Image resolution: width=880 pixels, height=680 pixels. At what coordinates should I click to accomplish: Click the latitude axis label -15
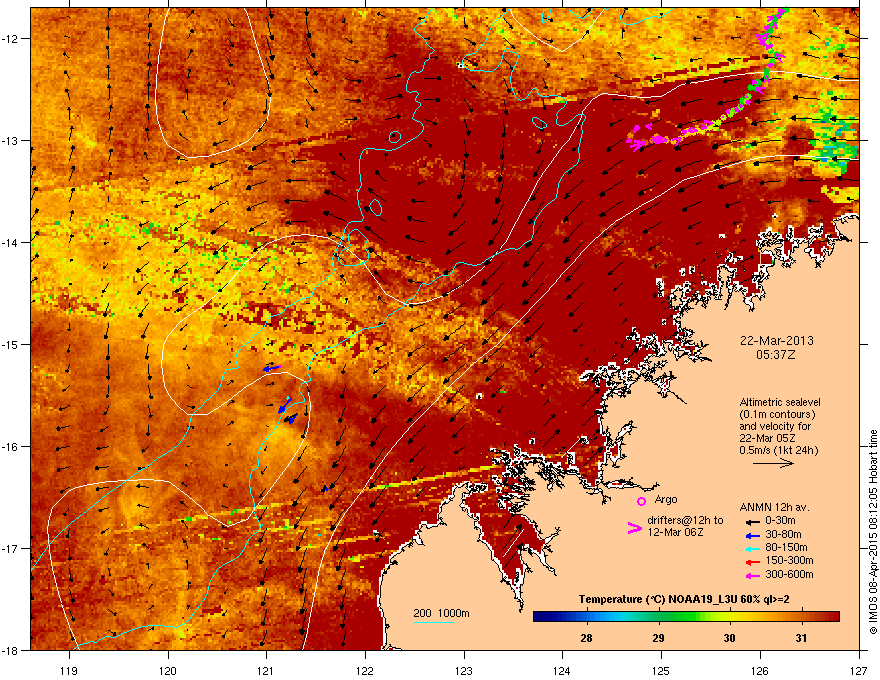tap(10, 344)
